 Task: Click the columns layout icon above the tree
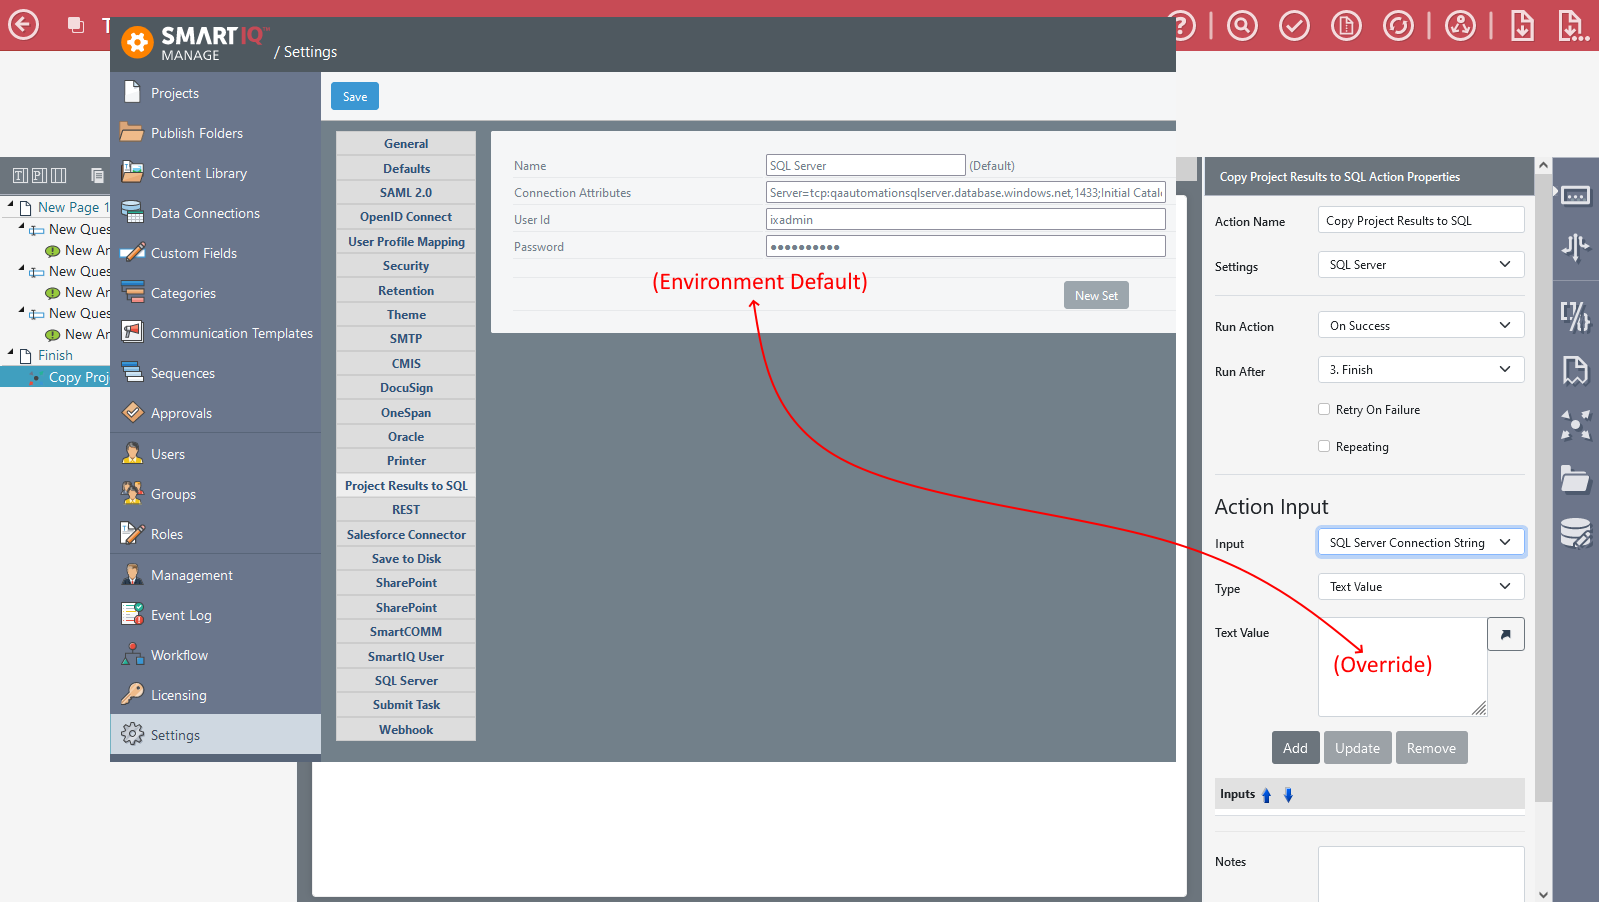(58, 176)
